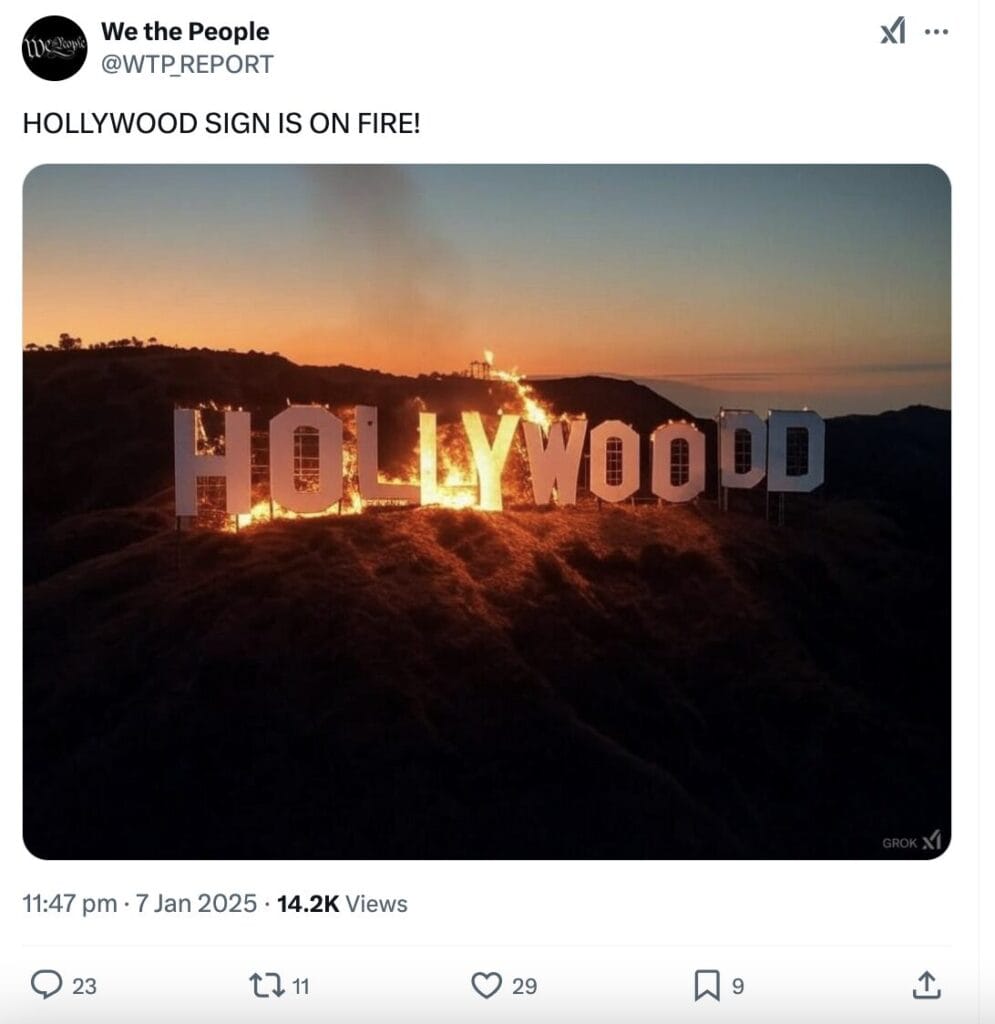Click the 23 replies count
This screenshot has height=1024, width=995.
click(84, 986)
